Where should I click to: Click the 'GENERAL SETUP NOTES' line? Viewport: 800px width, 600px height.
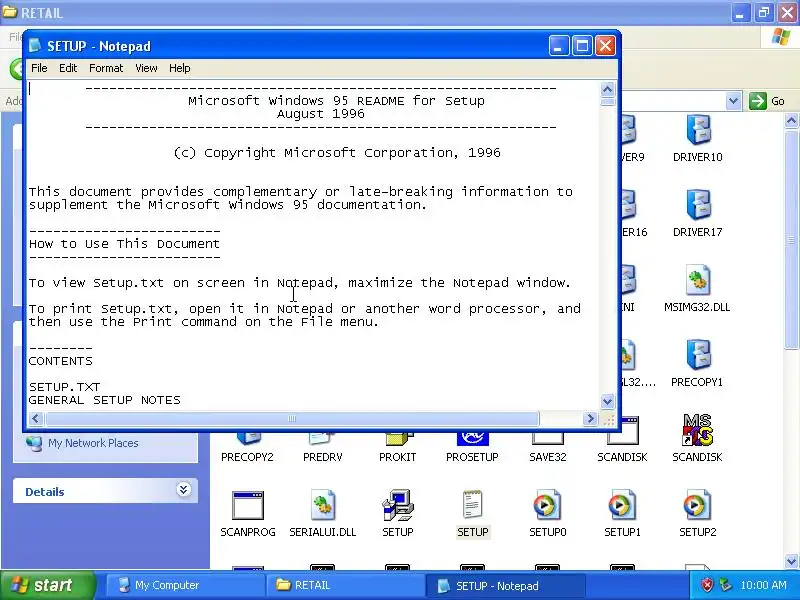[x=105, y=400]
